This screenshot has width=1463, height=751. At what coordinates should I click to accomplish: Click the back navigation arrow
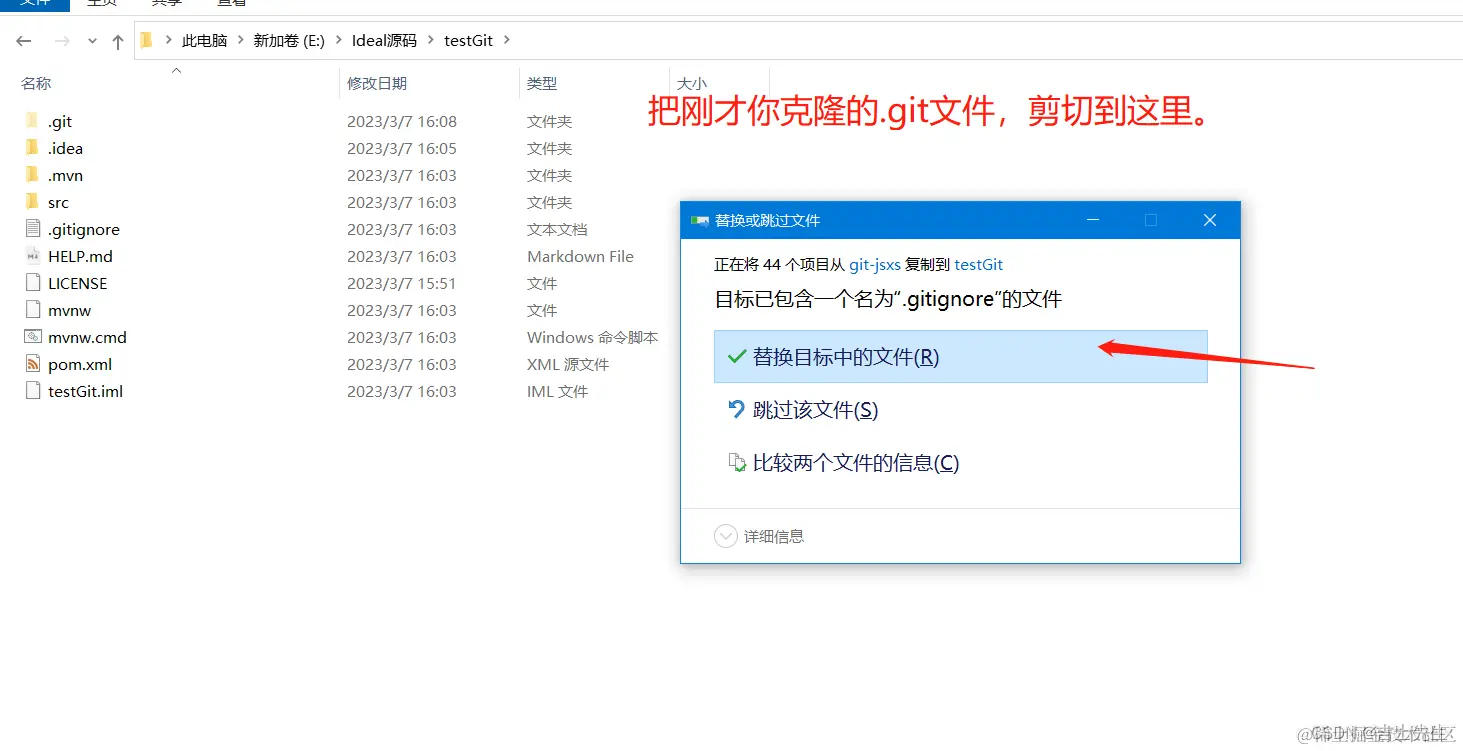[23, 40]
